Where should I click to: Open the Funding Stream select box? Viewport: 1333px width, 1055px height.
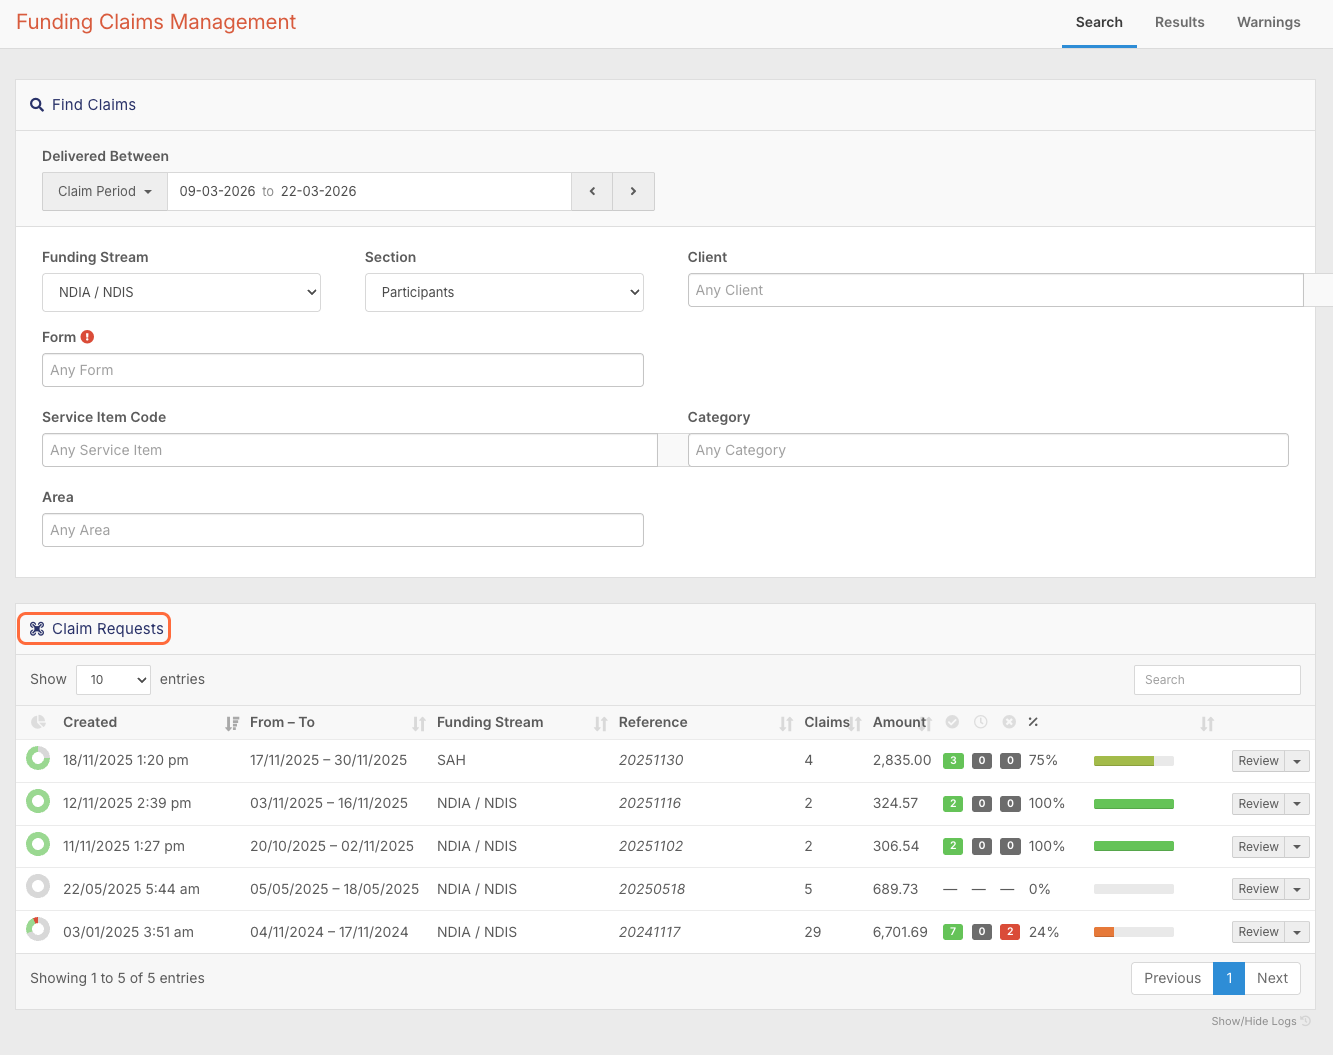point(181,292)
